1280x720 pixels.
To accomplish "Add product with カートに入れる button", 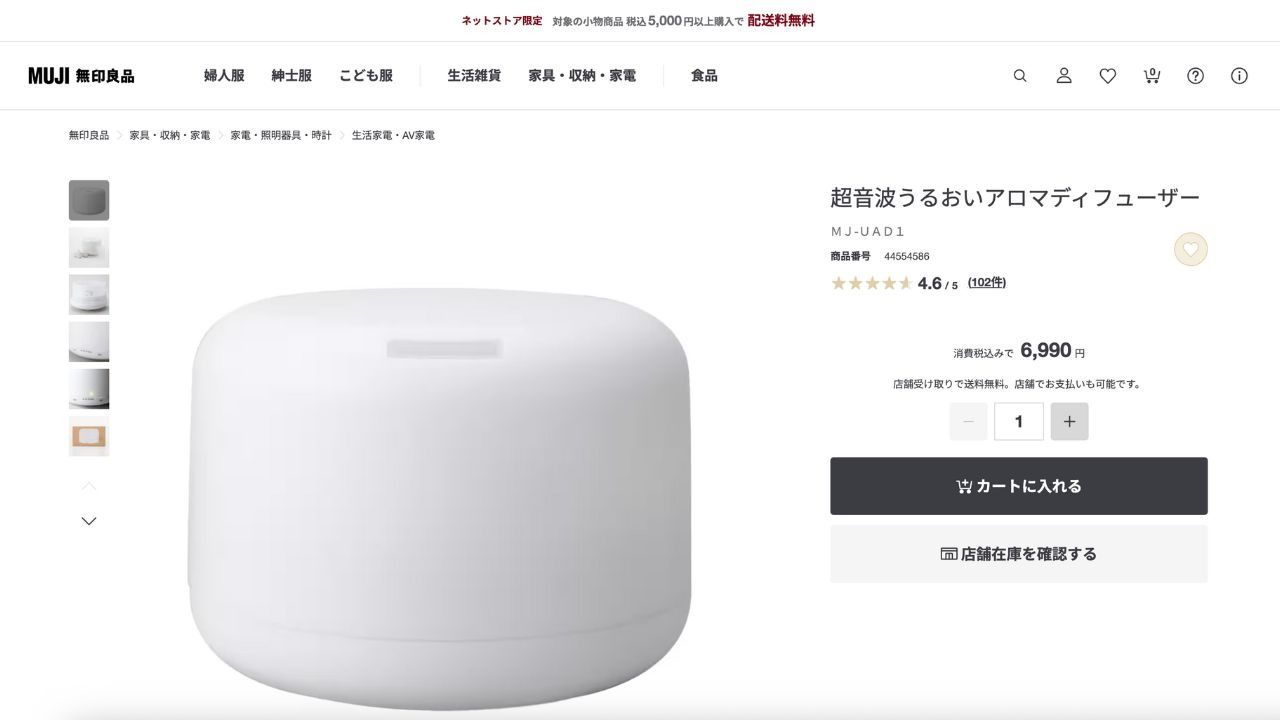I will [x=1019, y=486].
